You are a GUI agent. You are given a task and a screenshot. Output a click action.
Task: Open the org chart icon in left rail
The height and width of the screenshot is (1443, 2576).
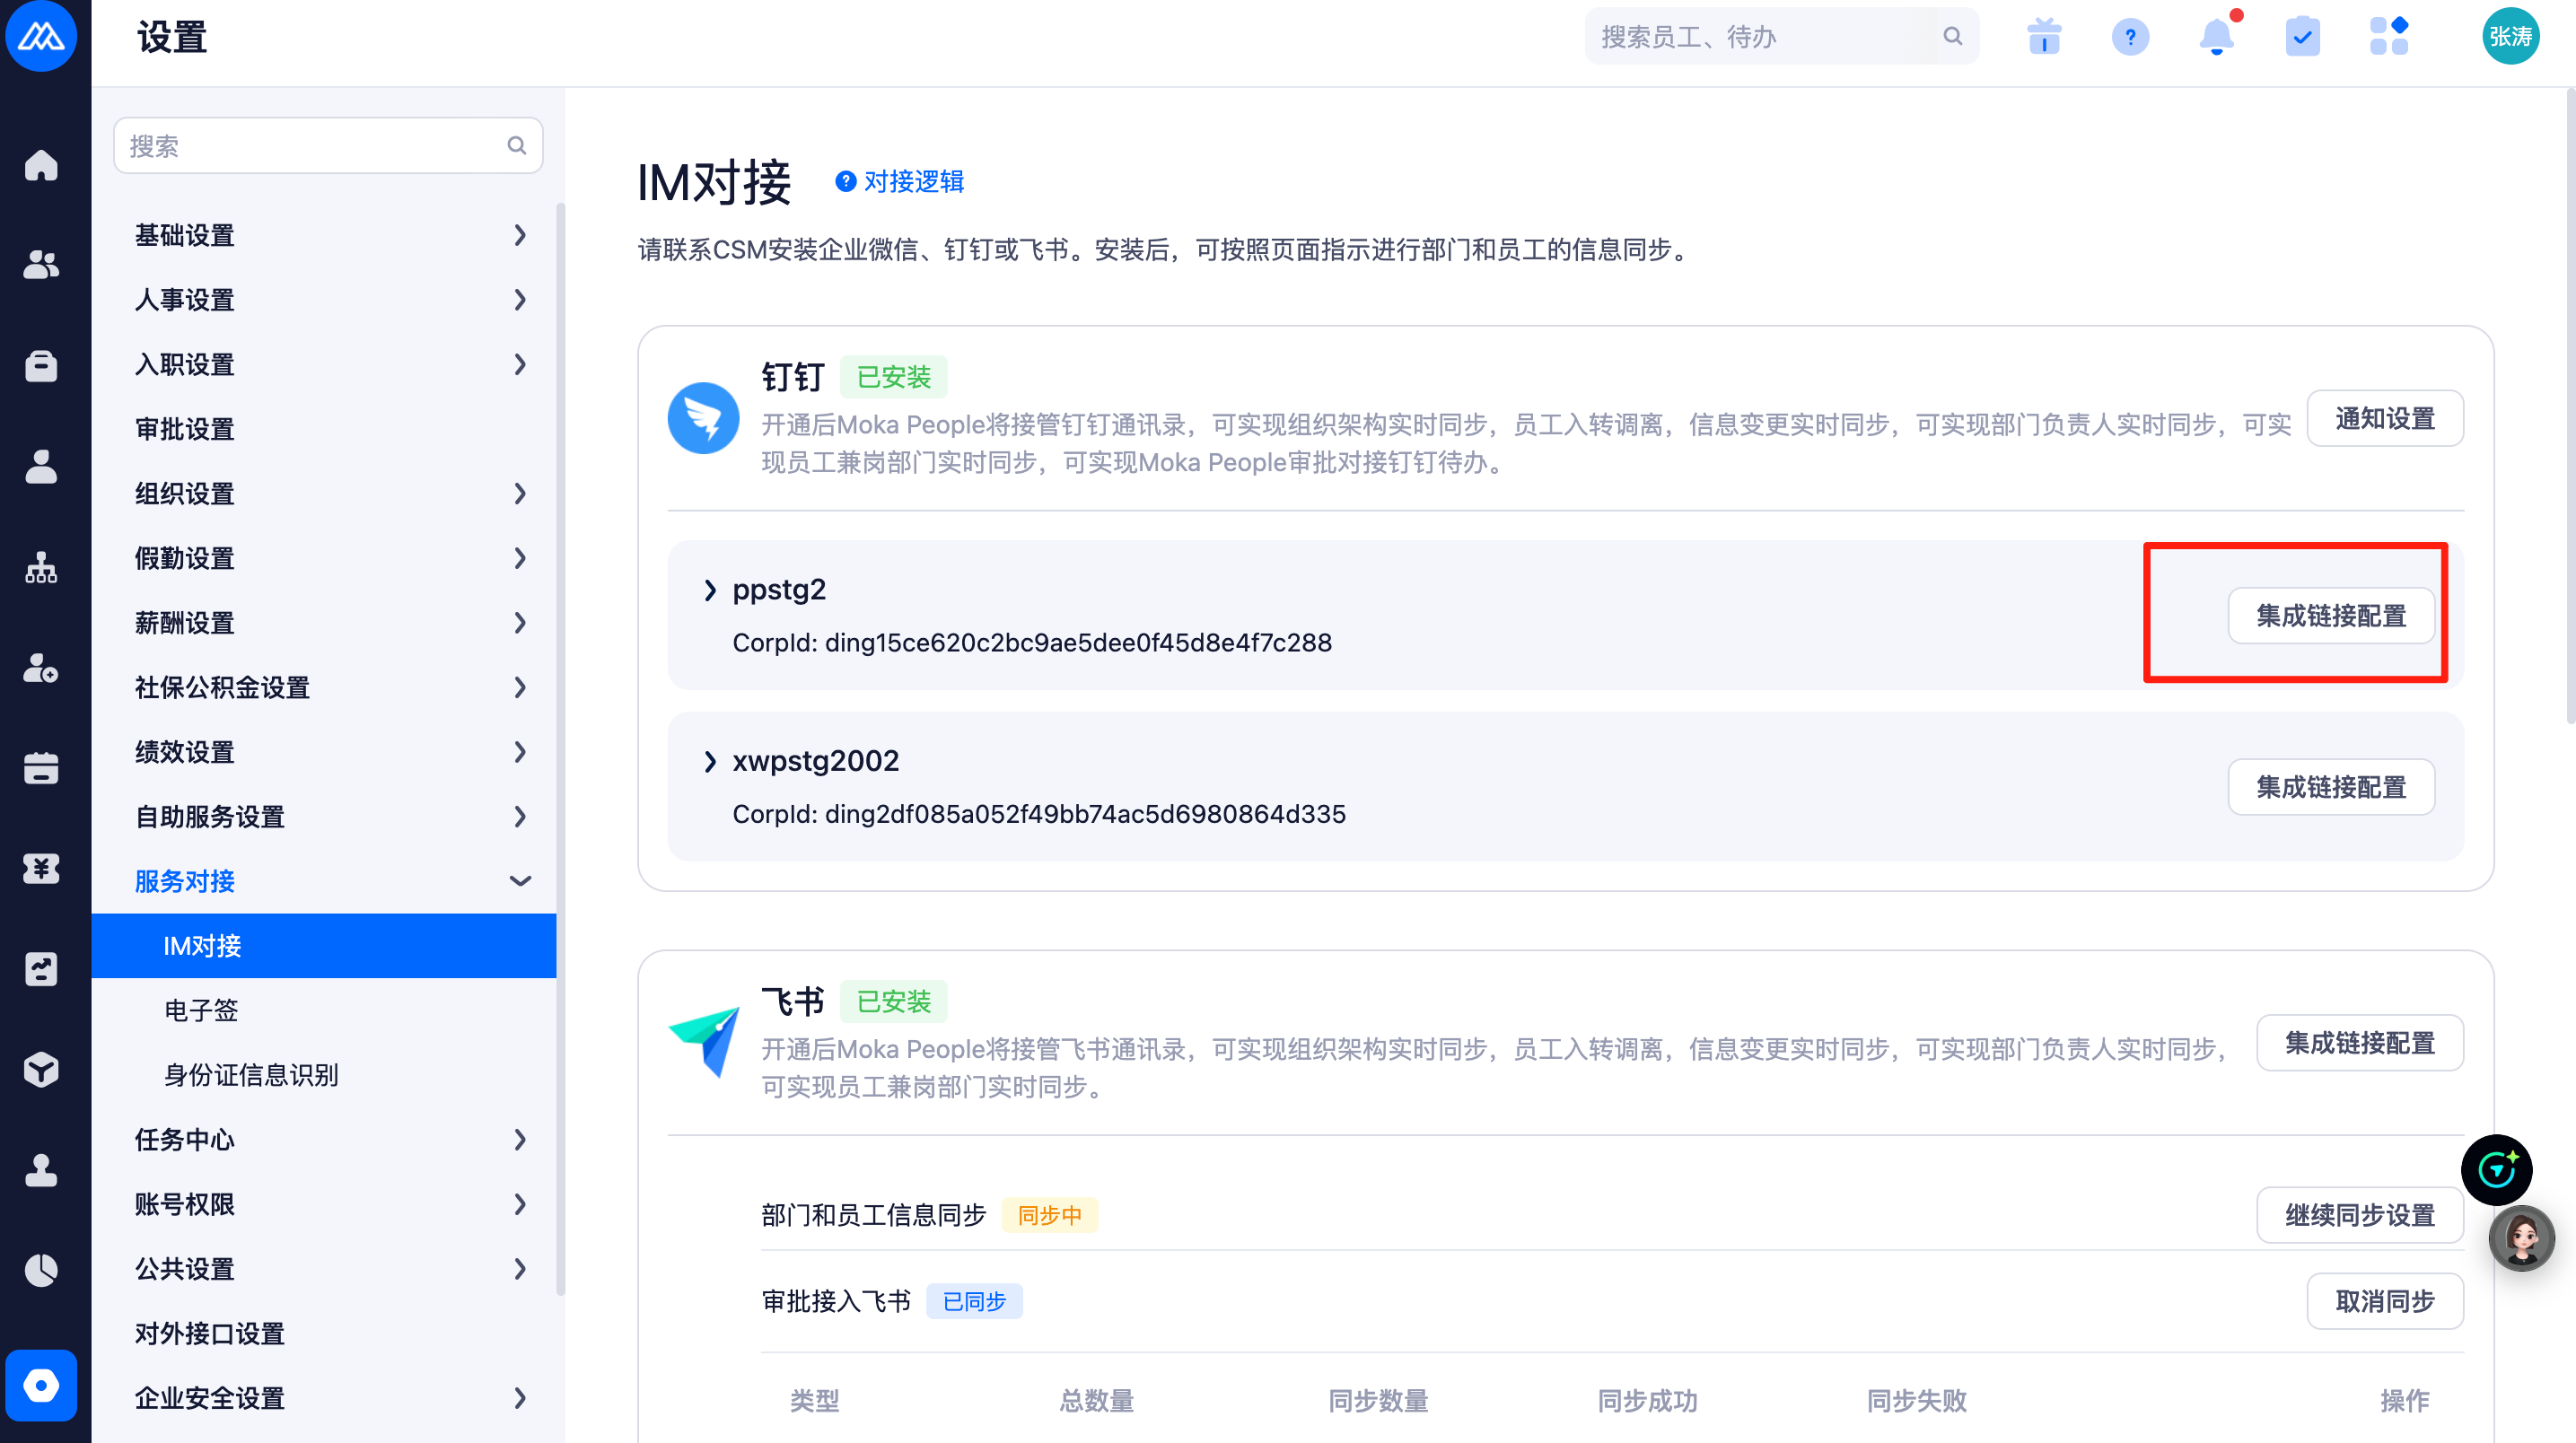[x=41, y=567]
